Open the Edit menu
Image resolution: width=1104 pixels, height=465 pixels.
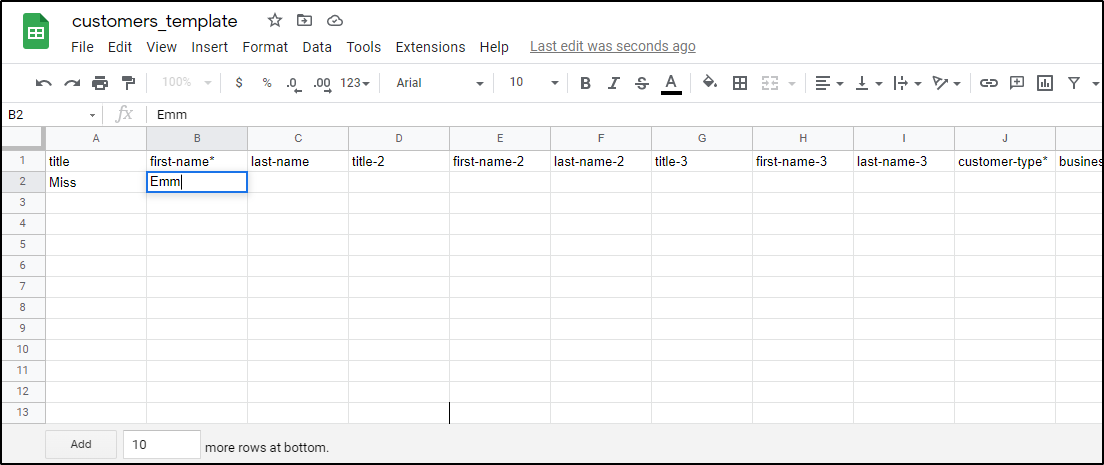click(120, 46)
